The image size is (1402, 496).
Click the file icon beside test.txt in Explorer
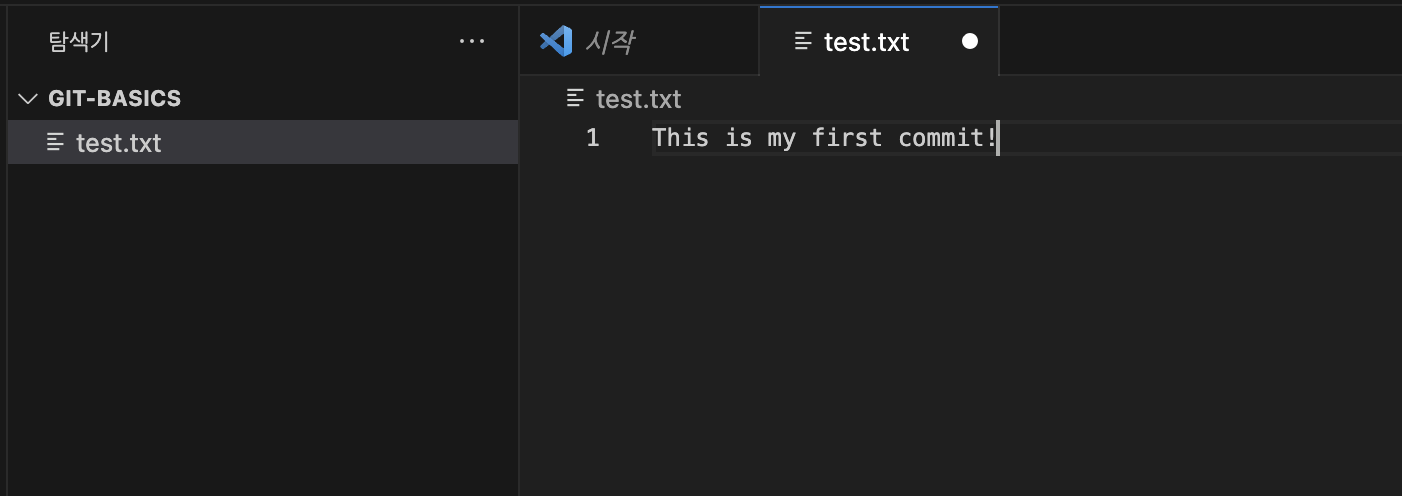55,143
